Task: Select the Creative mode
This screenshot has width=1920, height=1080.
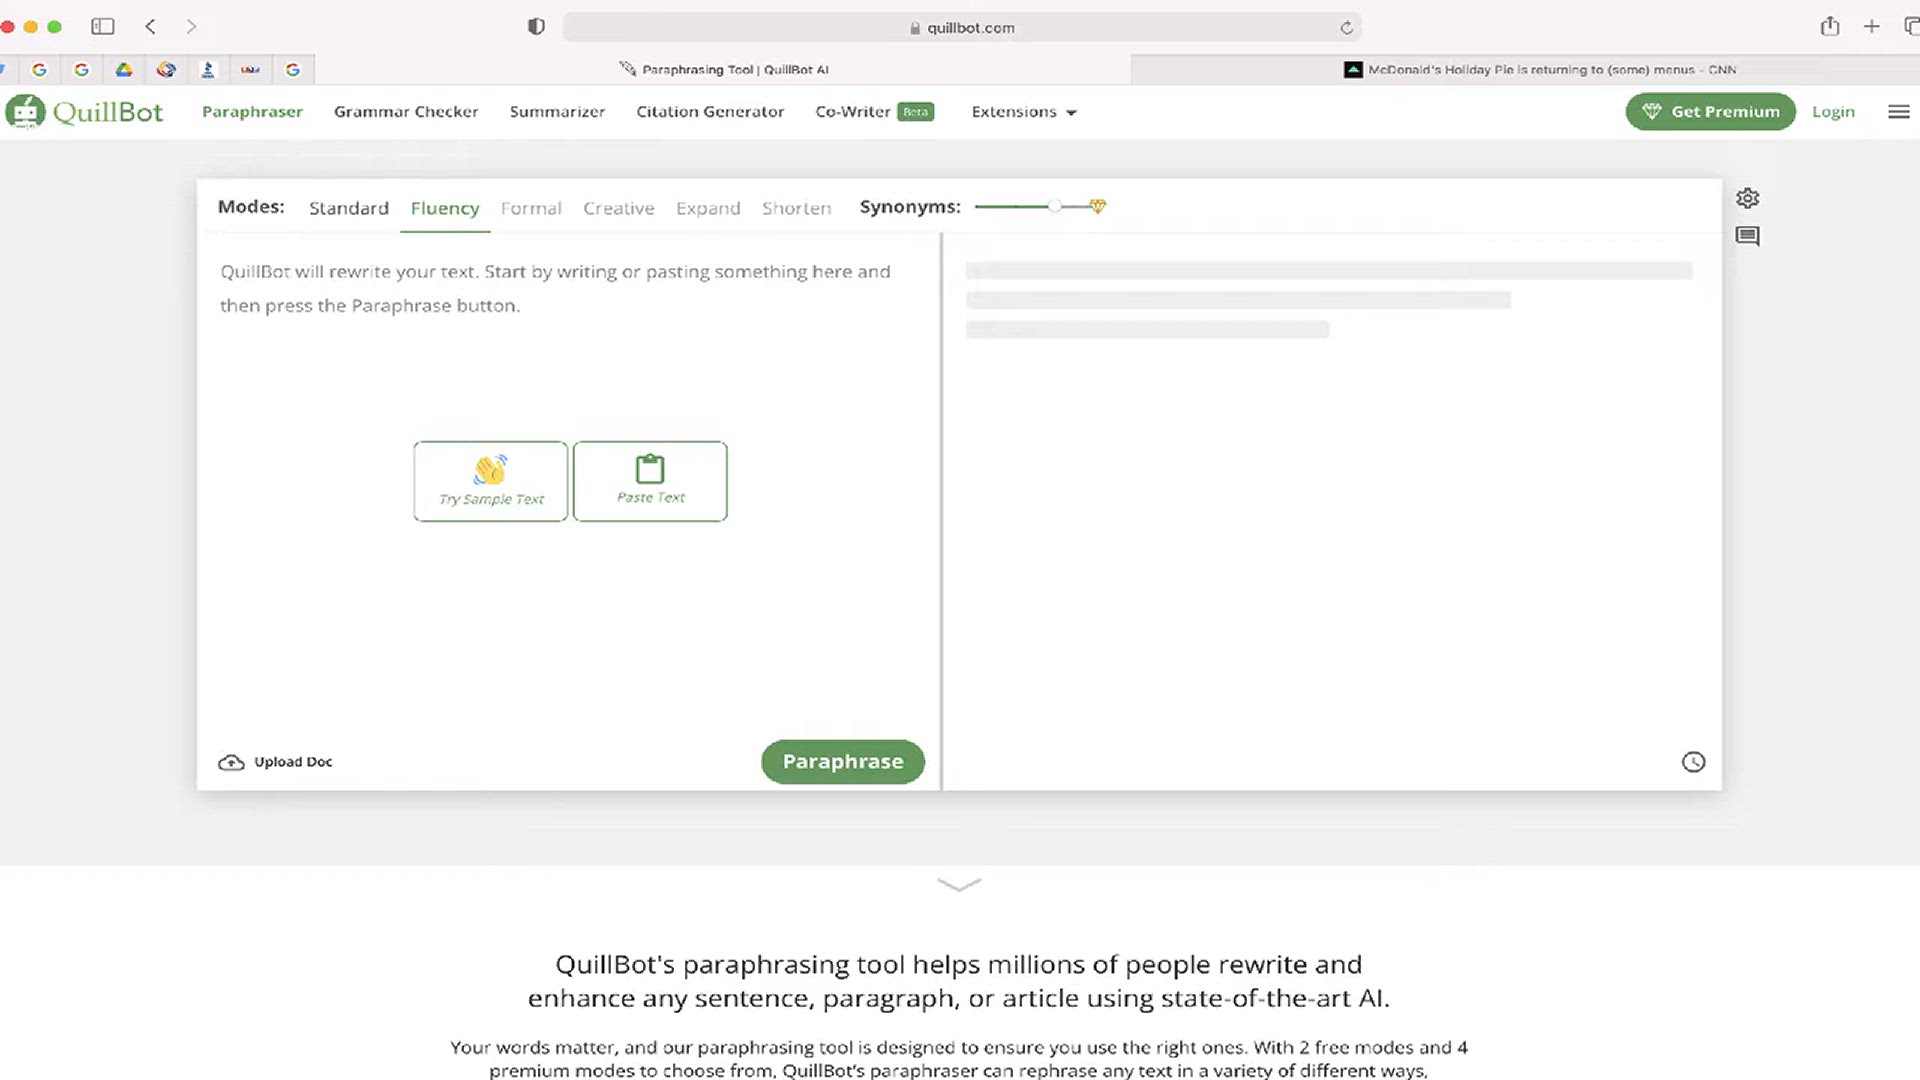Action: 619,208
